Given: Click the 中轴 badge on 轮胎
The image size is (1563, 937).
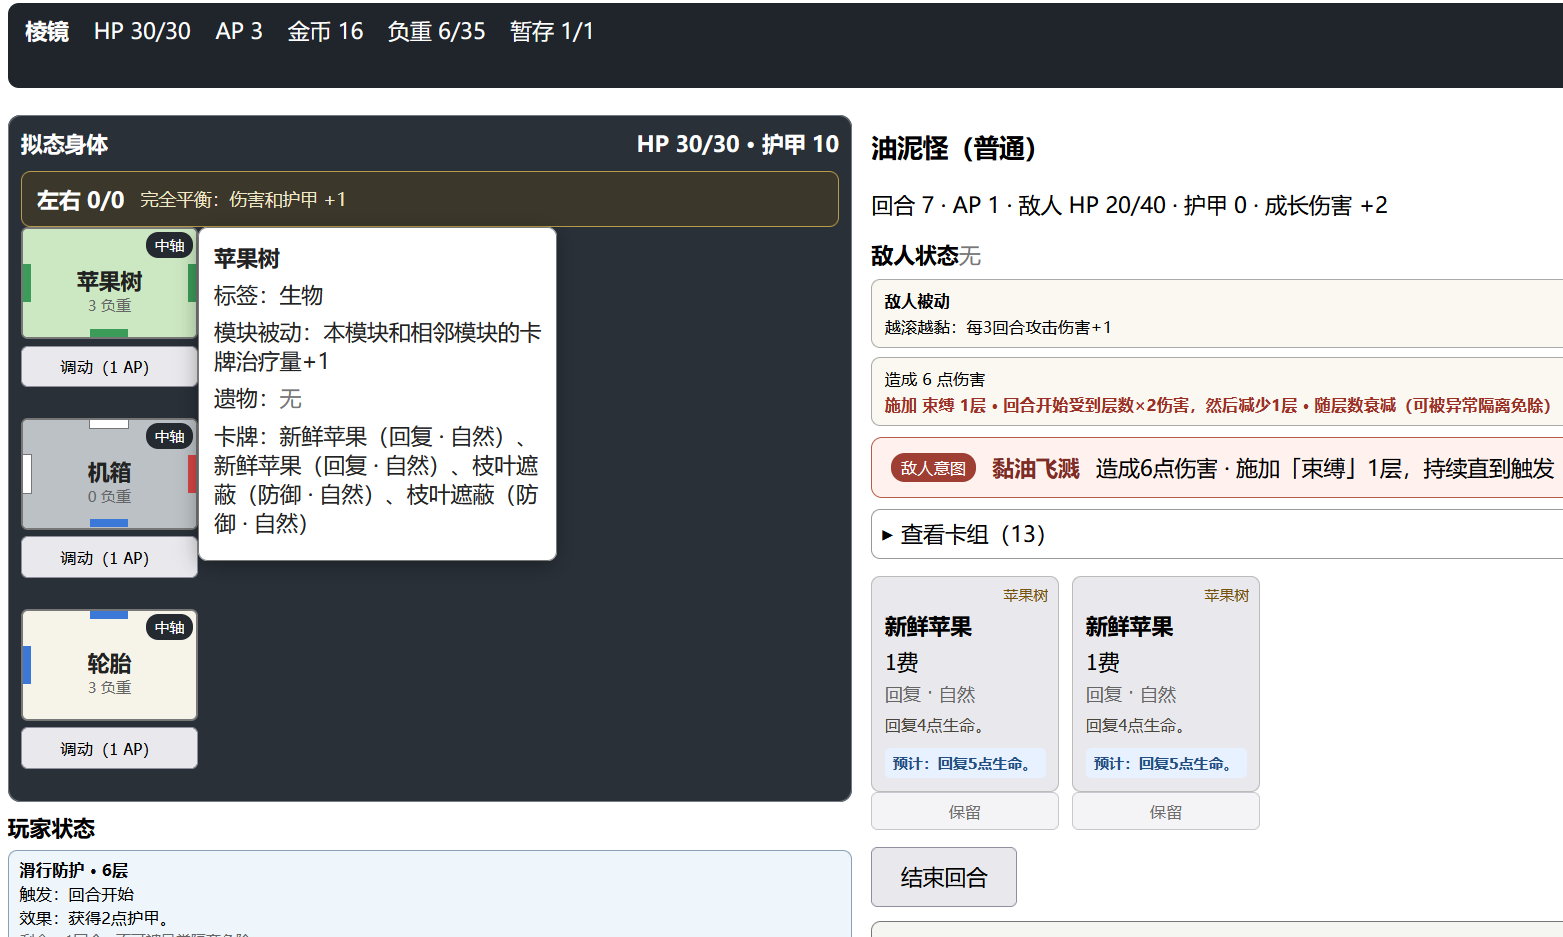Looking at the screenshot, I should (x=170, y=627).
